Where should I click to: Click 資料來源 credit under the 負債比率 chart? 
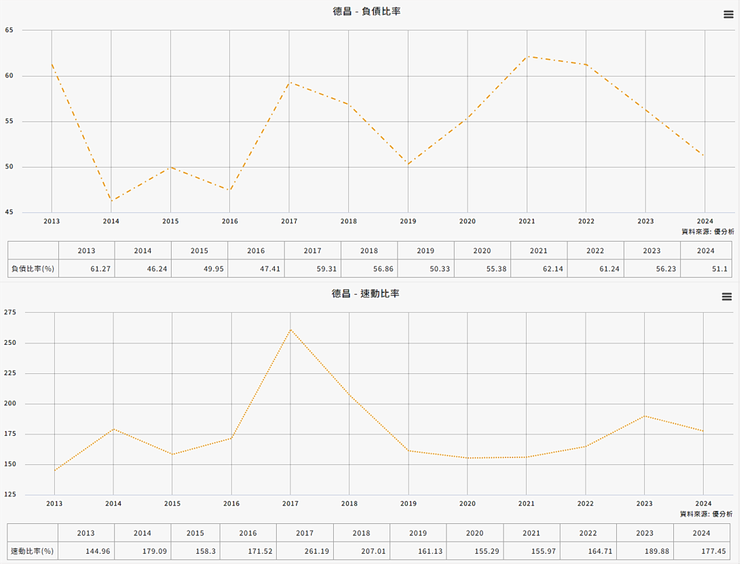(707, 231)
